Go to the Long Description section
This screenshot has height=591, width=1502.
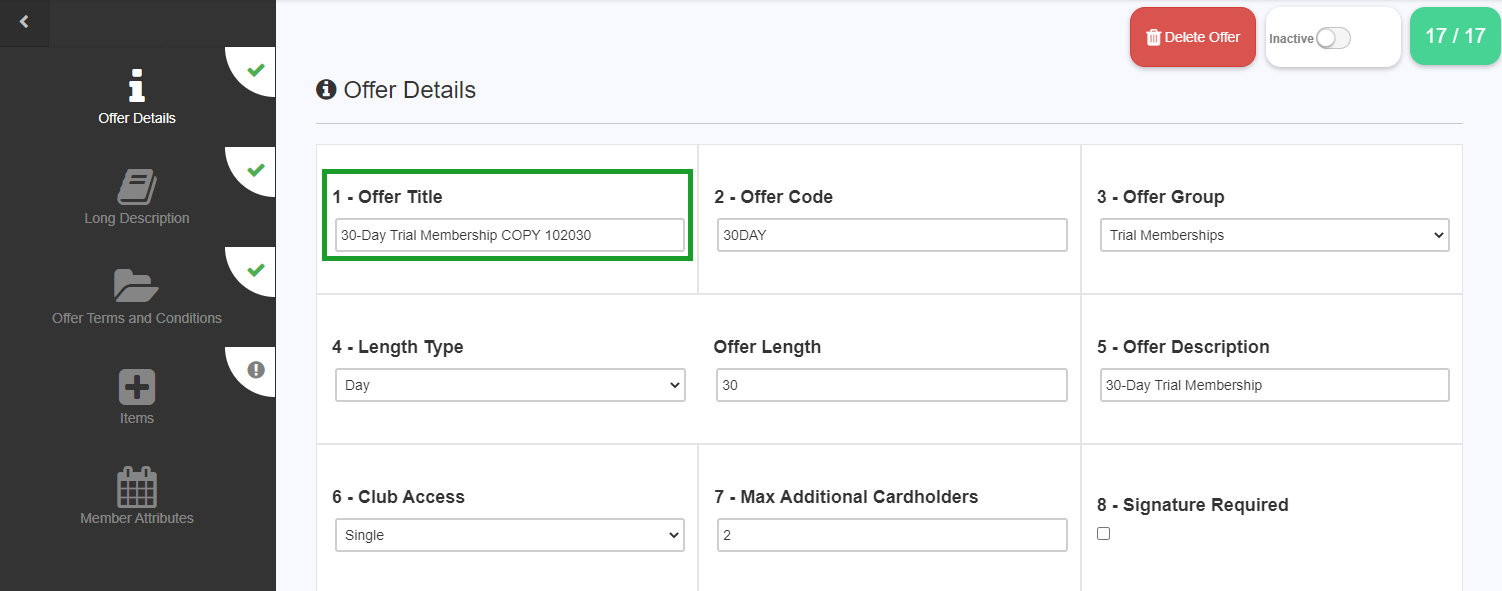pos(137,218)
